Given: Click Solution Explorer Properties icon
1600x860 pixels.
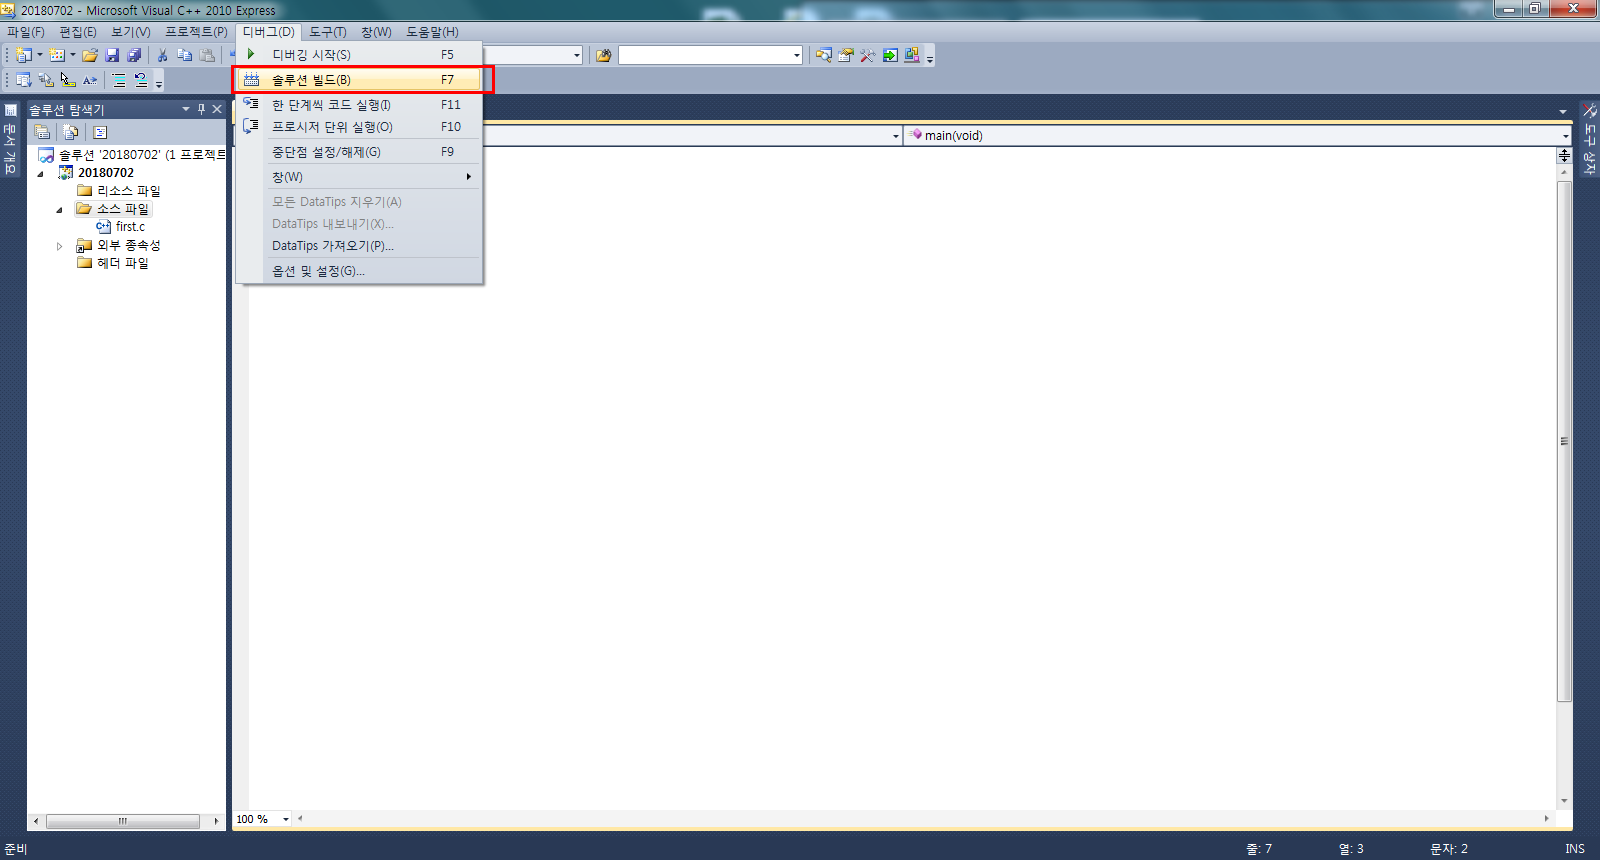Looking at the screenshot, I should tap(42, 132).
